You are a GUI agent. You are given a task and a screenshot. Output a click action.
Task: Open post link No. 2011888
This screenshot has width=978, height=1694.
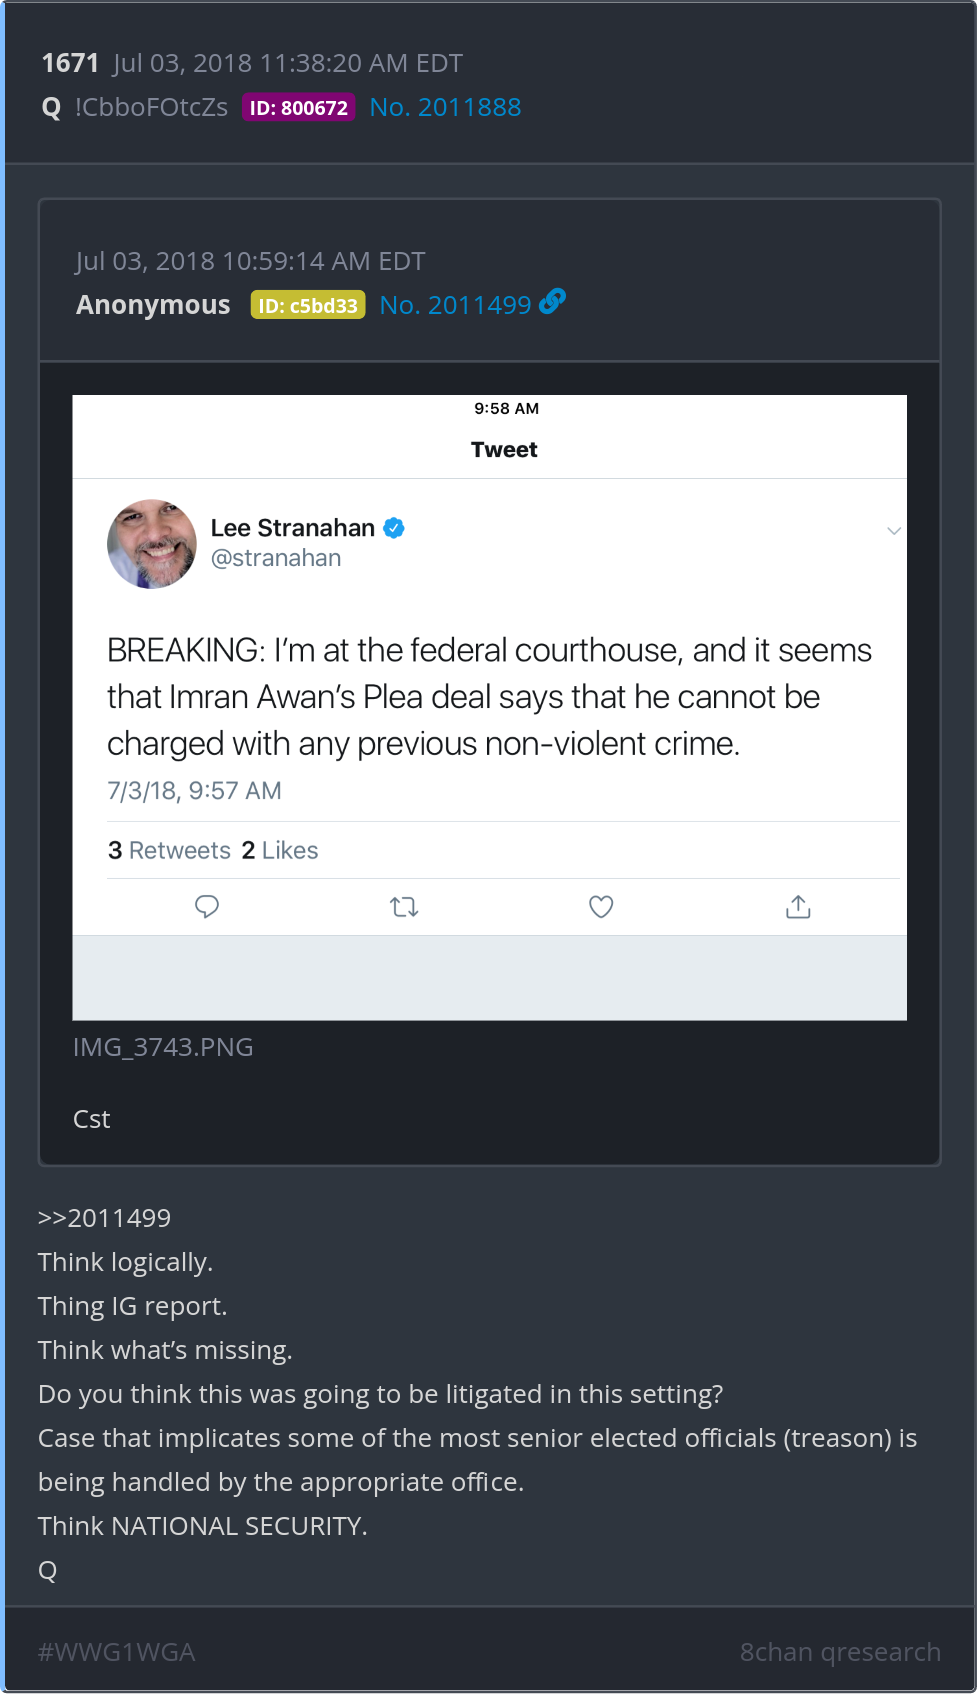(445, 107)
